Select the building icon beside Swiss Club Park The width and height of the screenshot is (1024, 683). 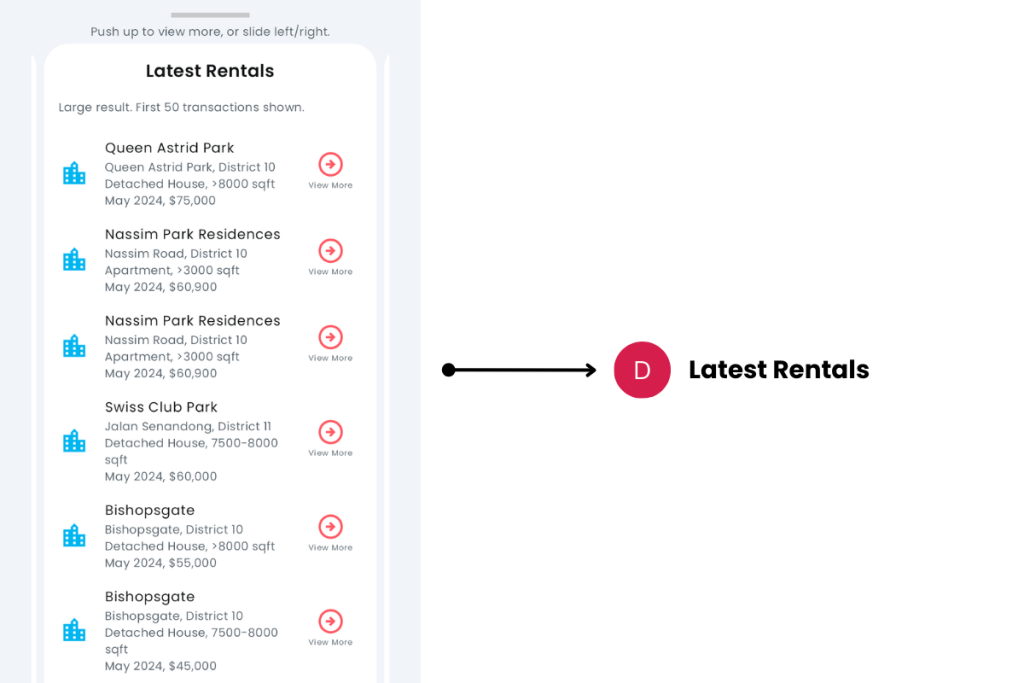[74, 441]
